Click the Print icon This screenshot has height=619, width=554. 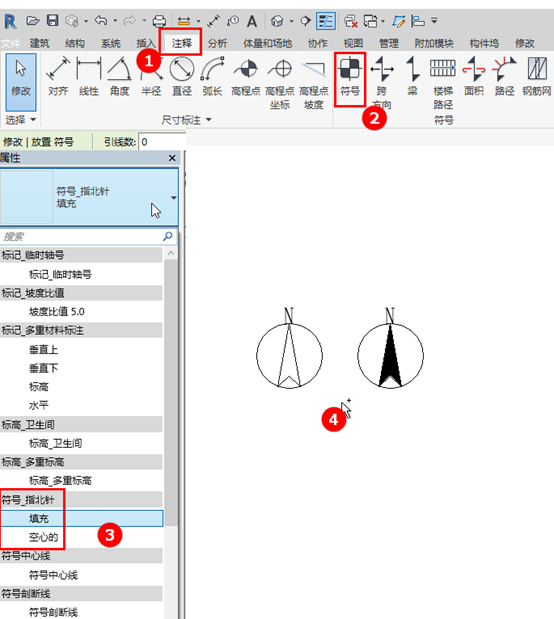[x=159, y=21]
